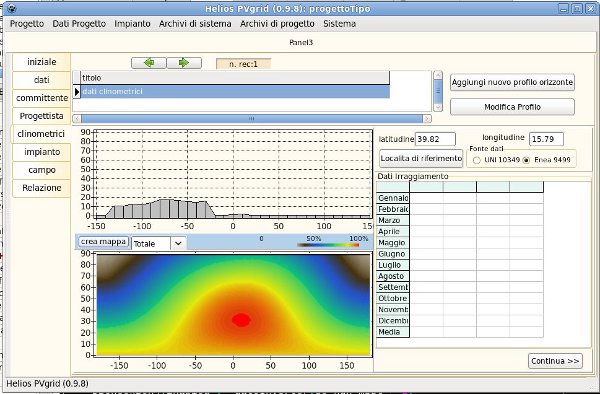Click the Continua >> button
Screen dimensions: 600x394
[x=555, y=361]
